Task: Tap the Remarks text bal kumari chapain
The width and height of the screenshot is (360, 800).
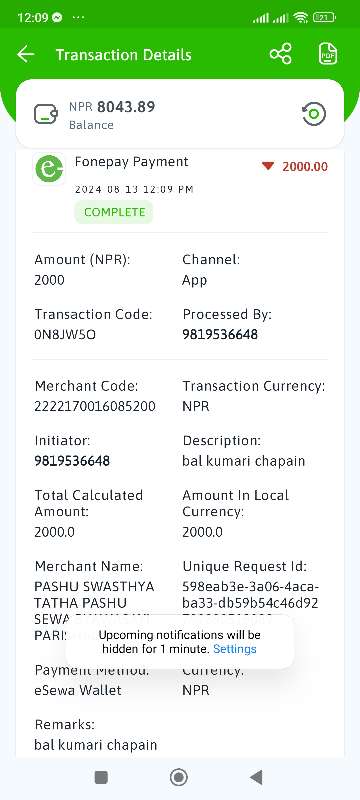Action: coord(95,745)
